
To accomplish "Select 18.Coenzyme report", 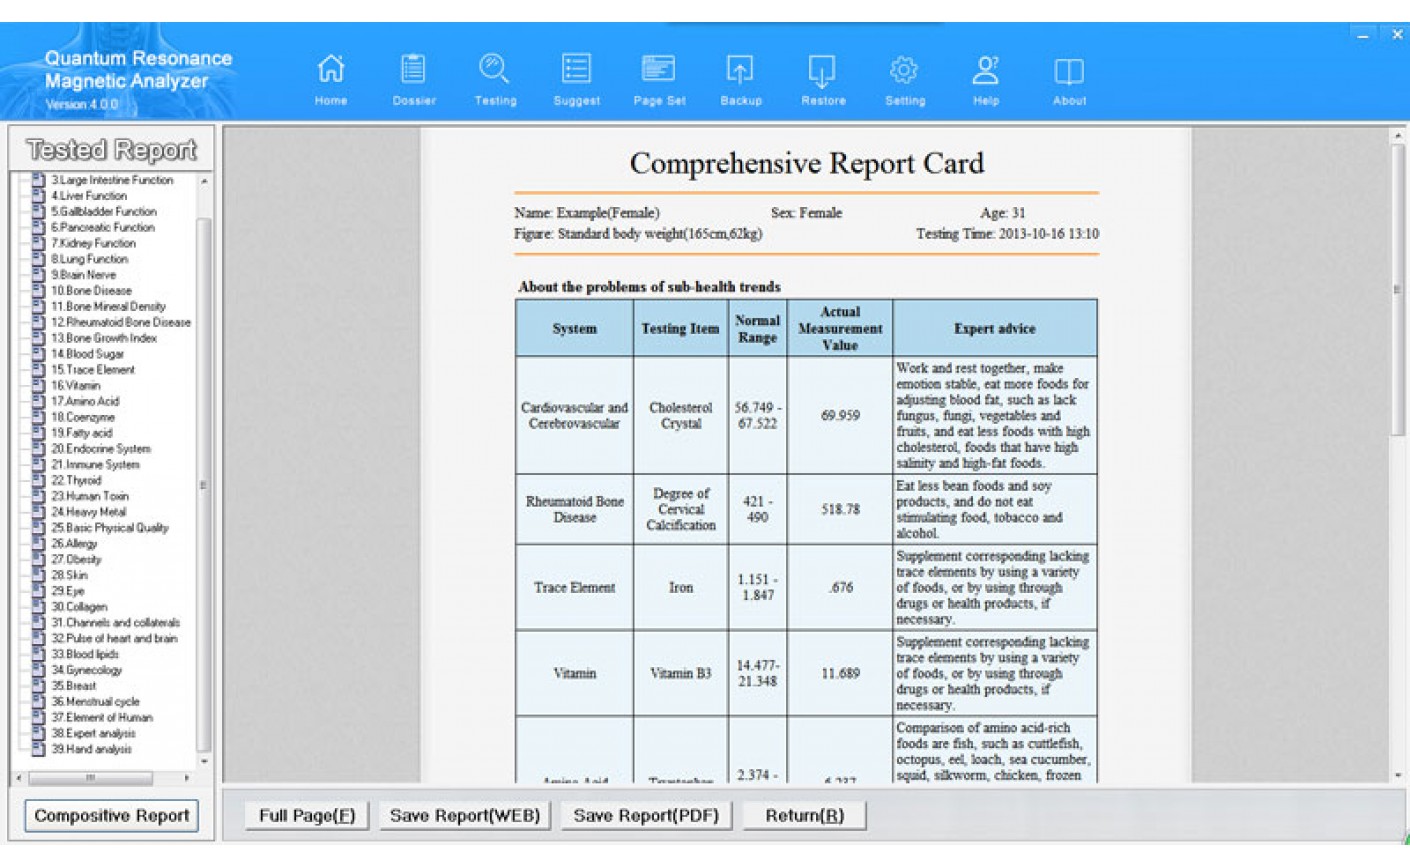I will coord(83,417).
